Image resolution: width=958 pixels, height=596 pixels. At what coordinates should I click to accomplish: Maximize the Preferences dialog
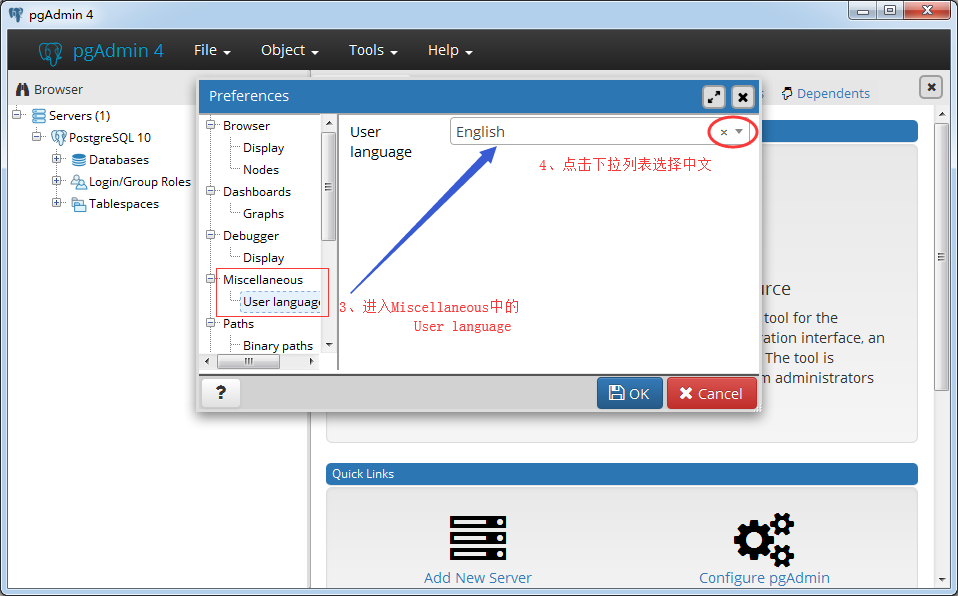pyautogui.click(x=714, y=97)
